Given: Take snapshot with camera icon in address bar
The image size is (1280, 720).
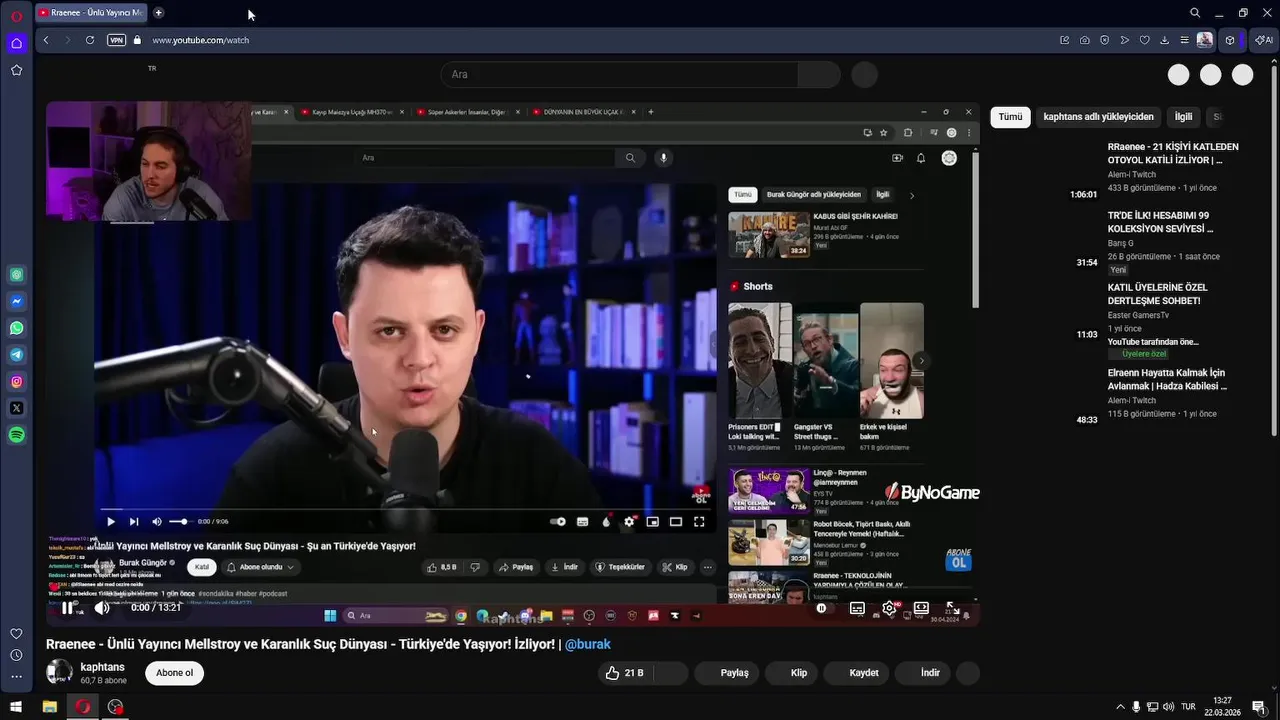Looking at the screenshot, I should click(x=1085, y=40).
